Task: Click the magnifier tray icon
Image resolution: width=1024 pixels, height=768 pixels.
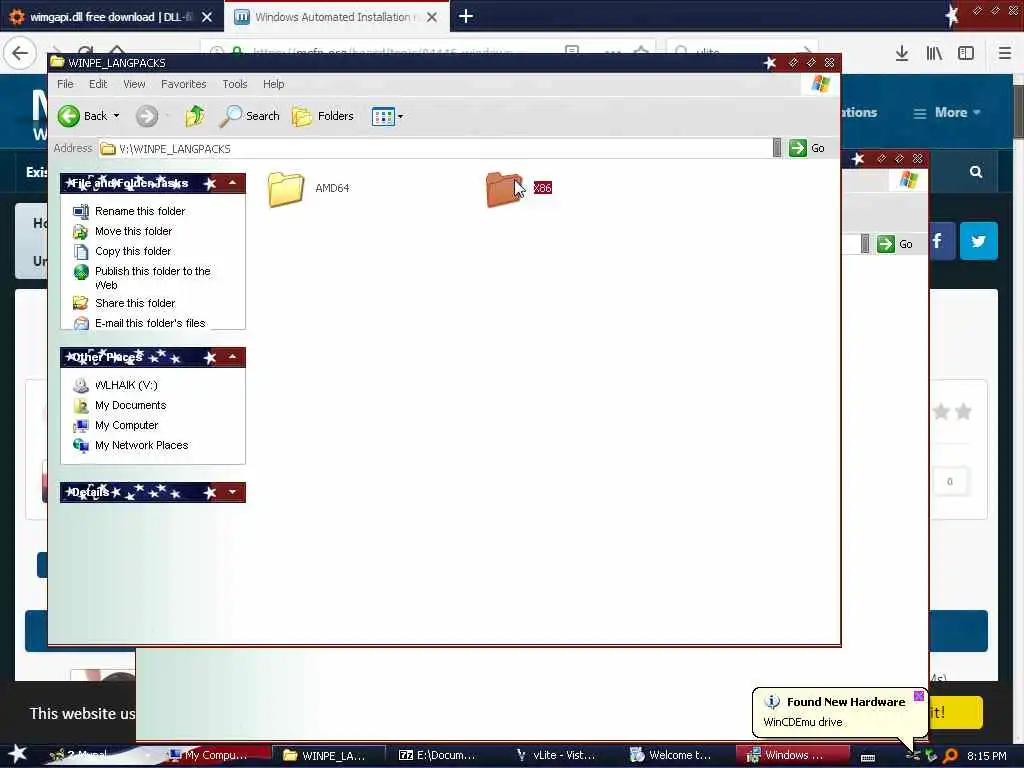Action: tap(950, 756)
